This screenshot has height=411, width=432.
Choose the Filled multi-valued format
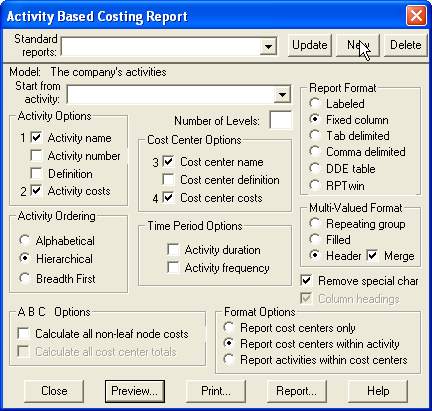click(x=315, y=239)
